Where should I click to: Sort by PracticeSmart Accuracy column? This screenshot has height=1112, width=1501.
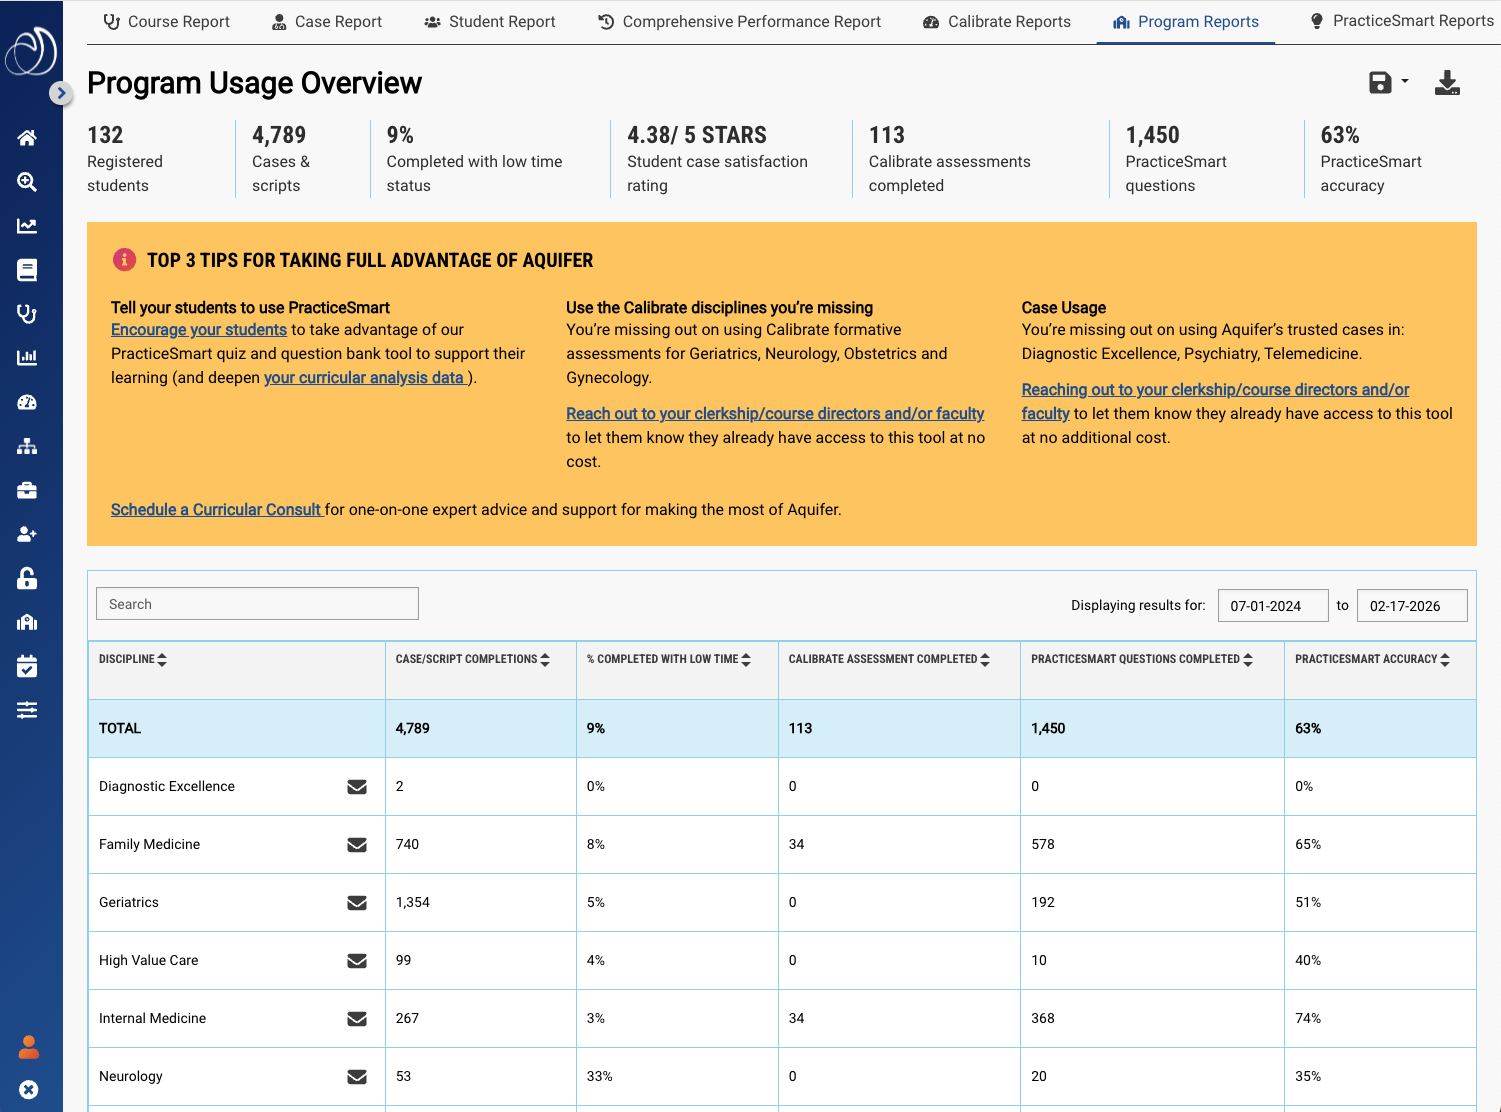[x=1444, y=659]
